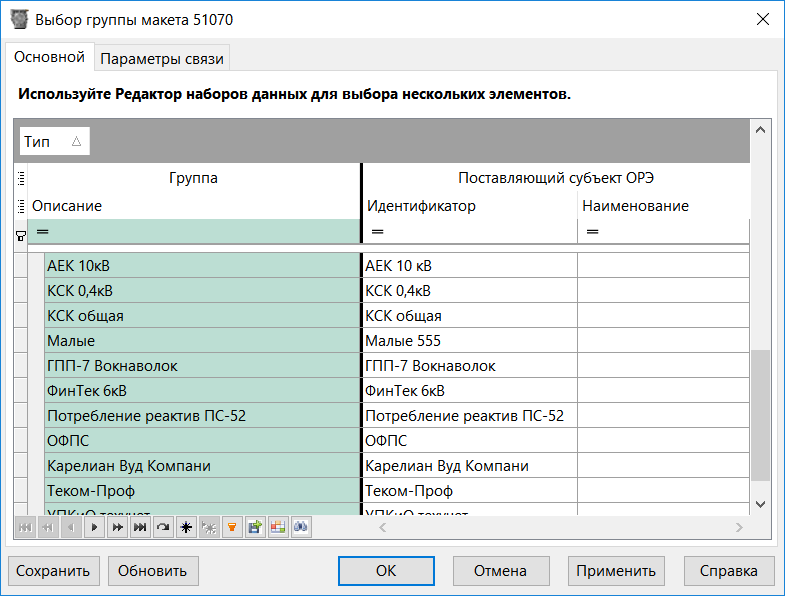Click the Описание filter field
This screenshot has width=785, height=596.
[195, 232]
